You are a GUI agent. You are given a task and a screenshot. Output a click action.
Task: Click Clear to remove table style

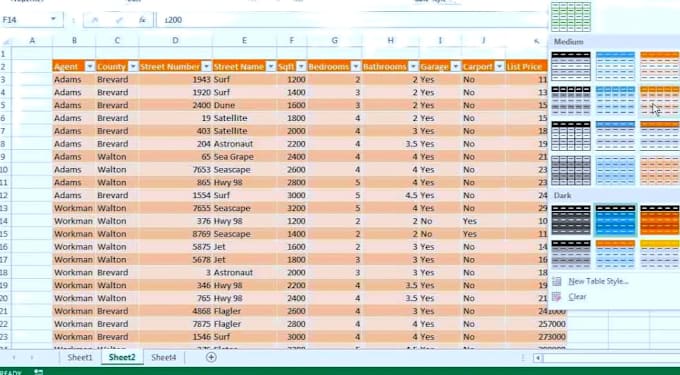pyautogui.click(x=577, y=297)
